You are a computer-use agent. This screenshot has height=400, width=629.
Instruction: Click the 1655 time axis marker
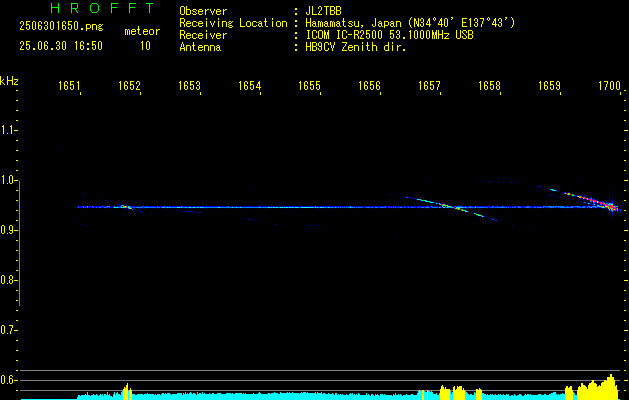pos(309,85)
